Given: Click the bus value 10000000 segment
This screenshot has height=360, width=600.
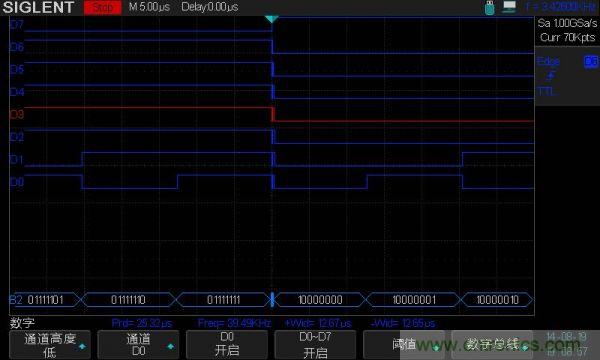Looking at the screenshot, I should [320, 300].
